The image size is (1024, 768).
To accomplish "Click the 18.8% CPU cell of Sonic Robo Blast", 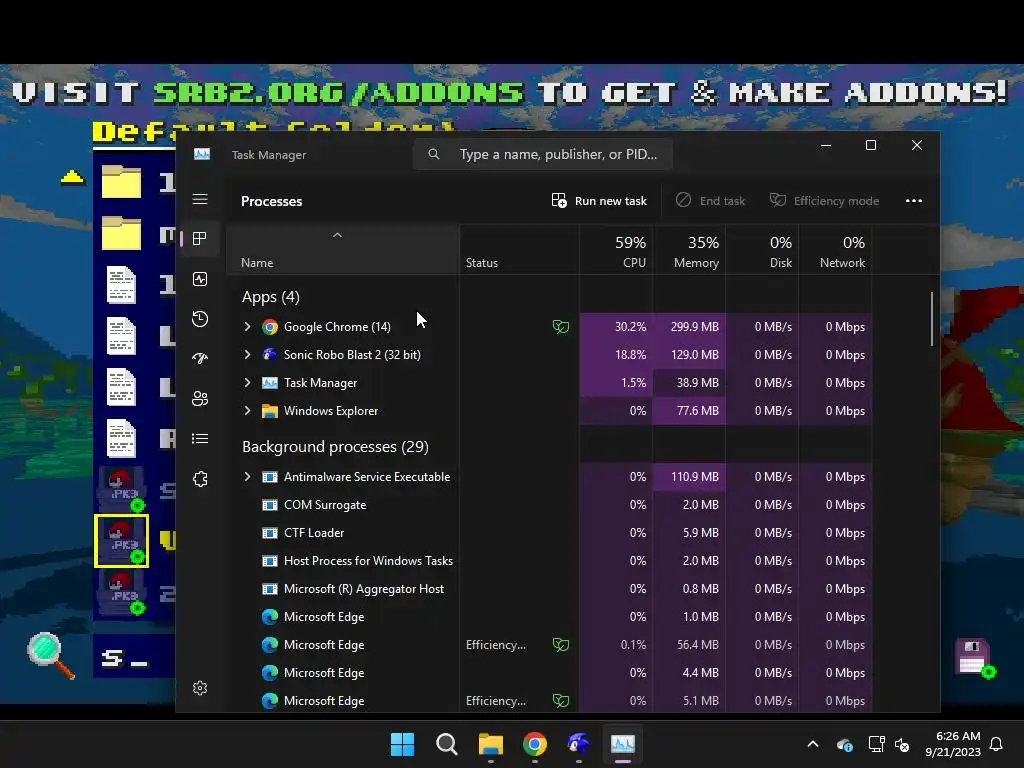I will [x=616, y=355].
